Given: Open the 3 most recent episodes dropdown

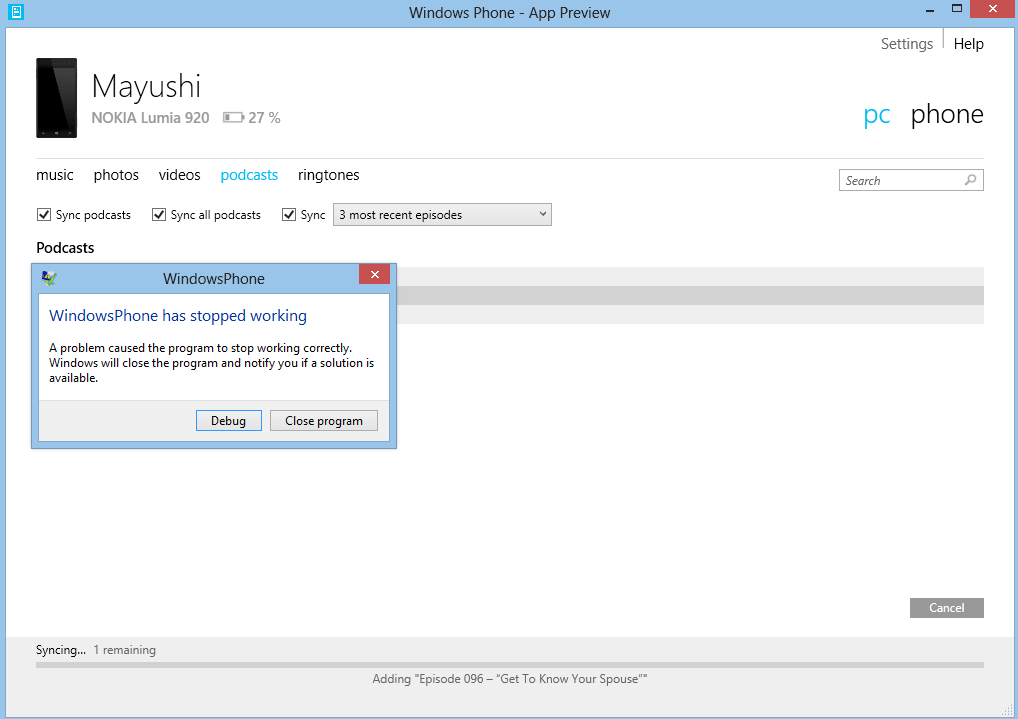Looking at the screenshot, I should pyautogui.click(x=442, y=214).
